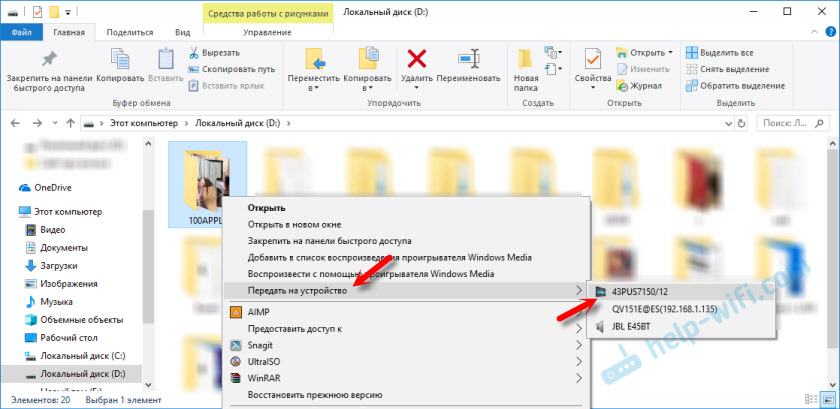
Task: Open Quick Access Toolbar customize dropdown
Action: point(68,12)
